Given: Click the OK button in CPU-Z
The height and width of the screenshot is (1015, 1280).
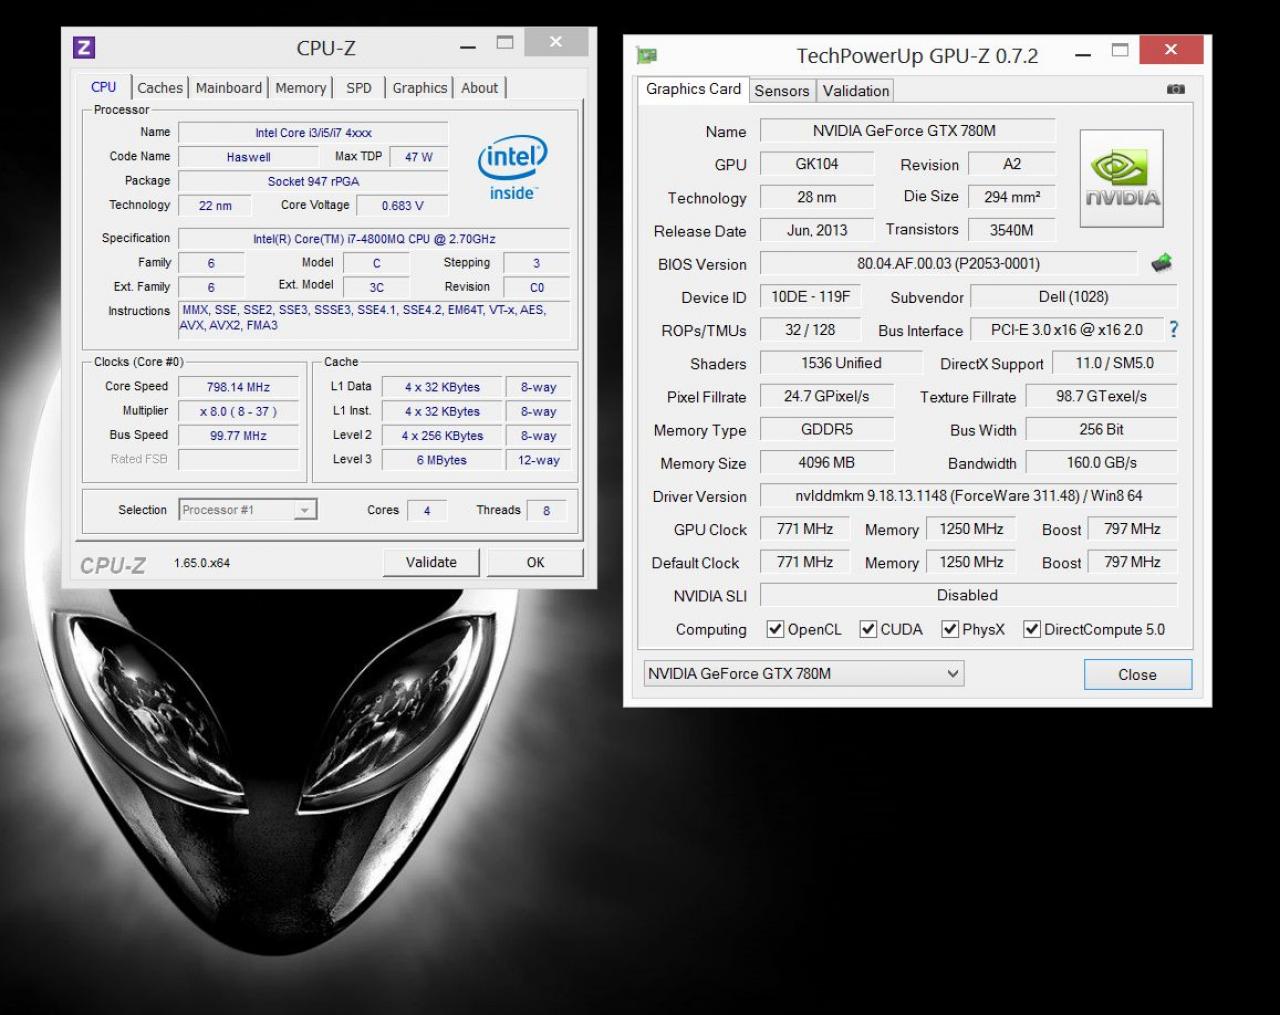Looking at the screenshot, I should (x=535, y=562).
